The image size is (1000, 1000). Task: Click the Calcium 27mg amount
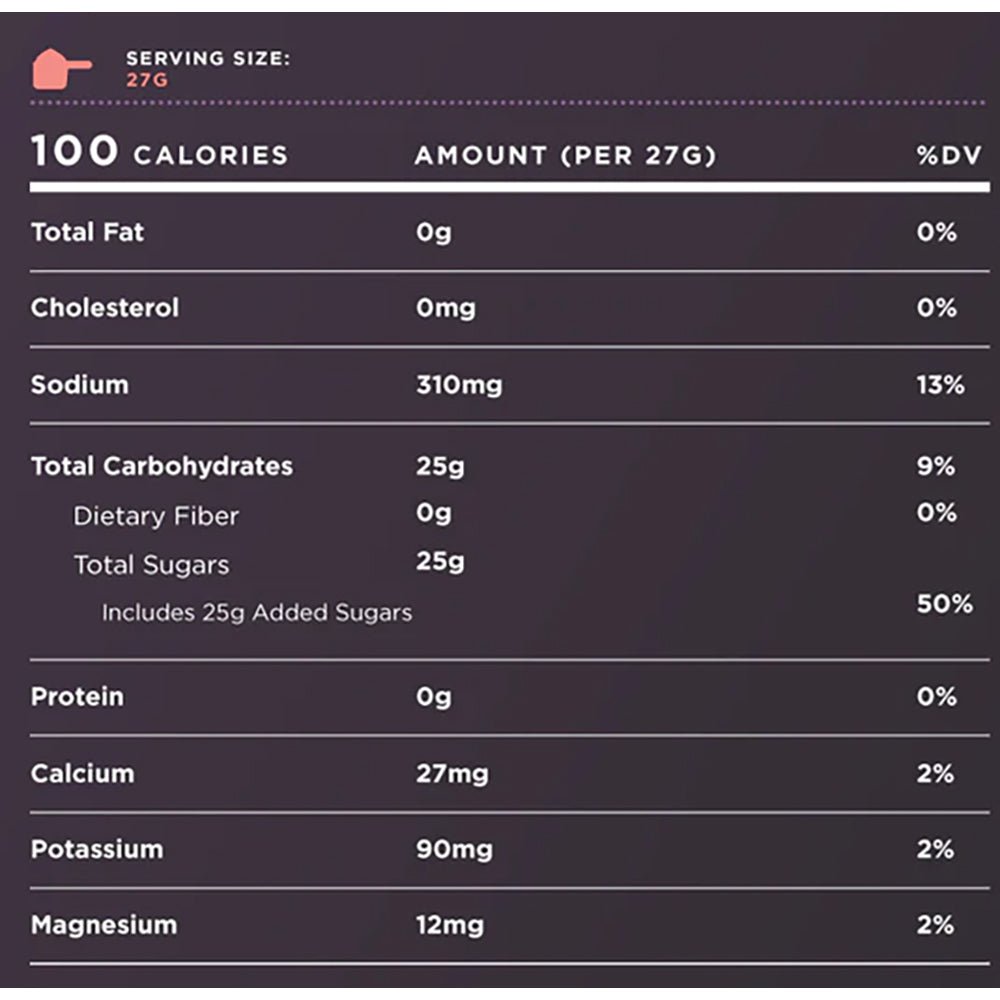(452, 773)
